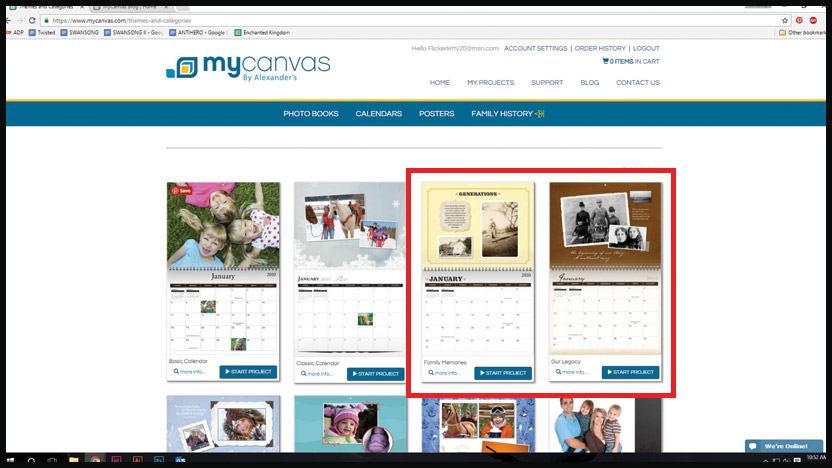This screenshot has width=832, height=468.
Task: Click the Pinterest extension icon
Action: pos(799,20)
